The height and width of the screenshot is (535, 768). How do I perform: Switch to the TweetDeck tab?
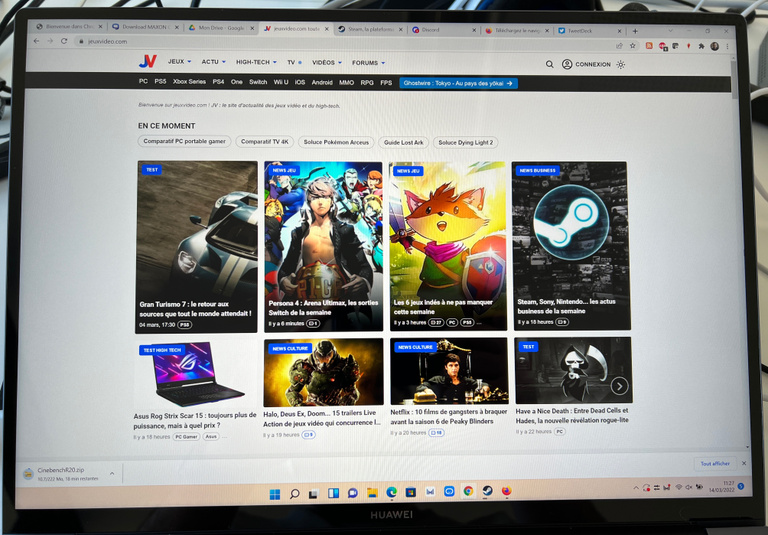589,31
